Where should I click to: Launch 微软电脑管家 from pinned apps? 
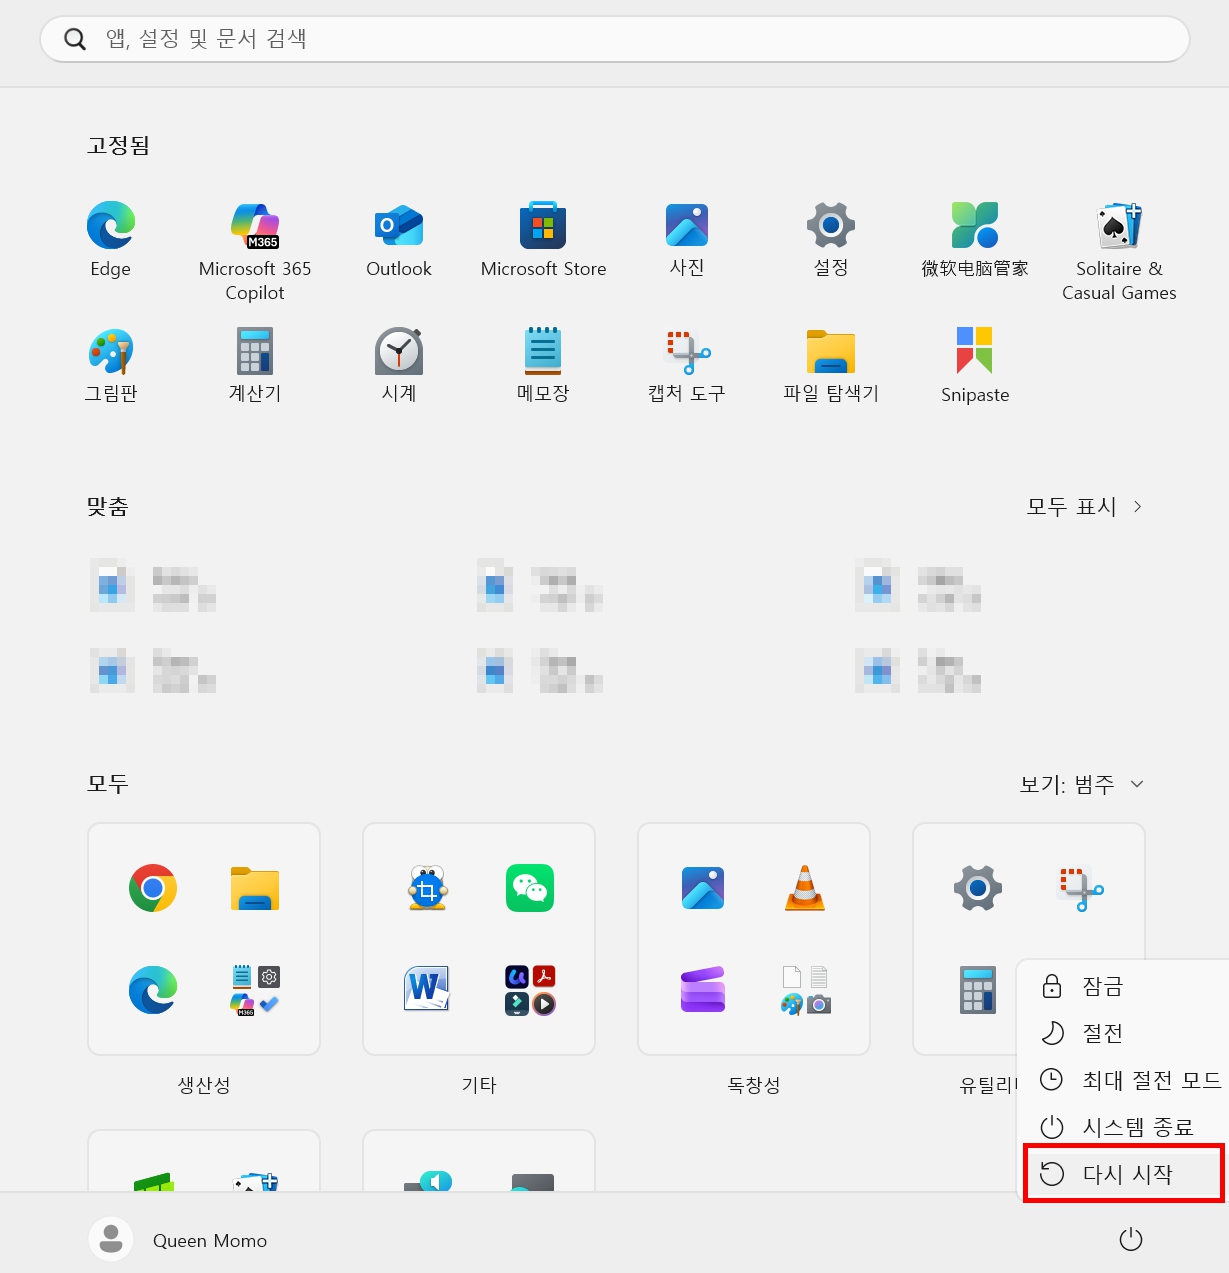(x=975, y=240)
